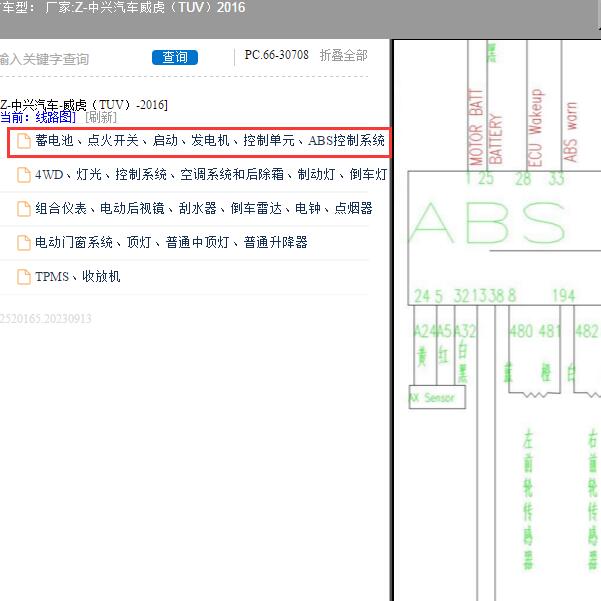The height and width of the screenshot is (601, 601).
Task: Click pin number 33 atop ABS box
Action: click(556, 179)
